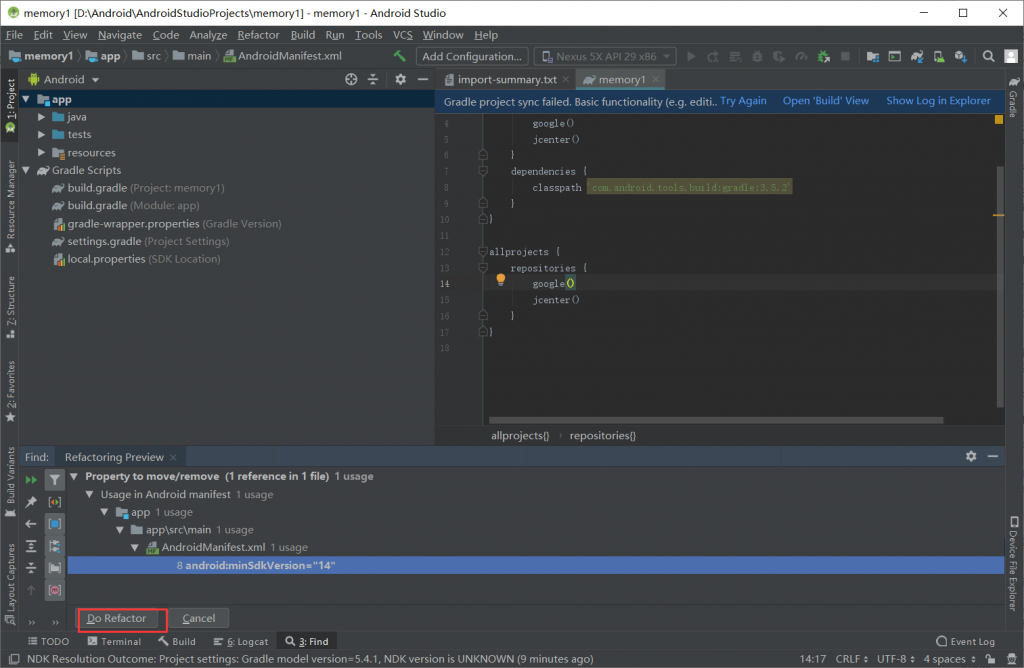Open the Android project view dropdown

[x=64, y=80]
